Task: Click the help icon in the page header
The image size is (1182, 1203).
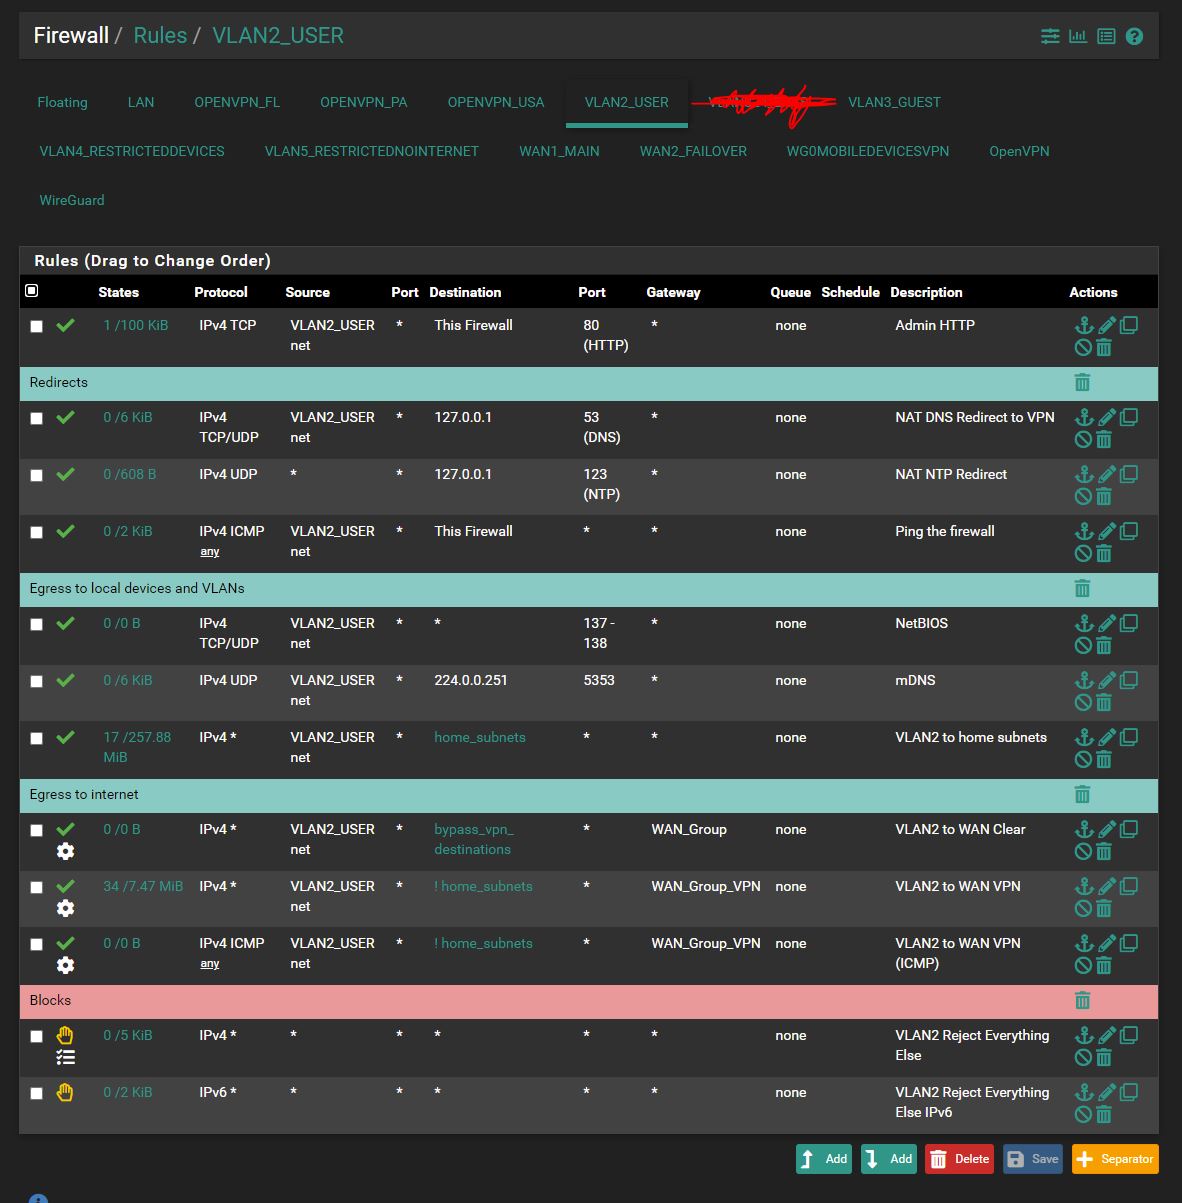Action: tap(1134, 37)
